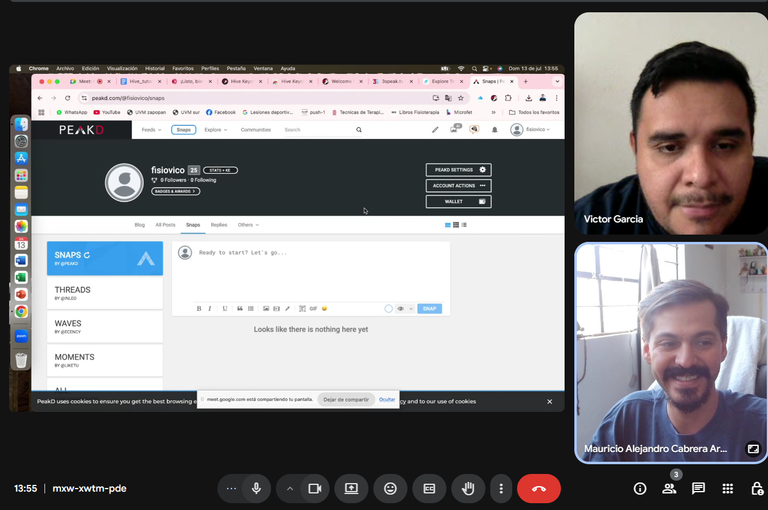
Task: Click the PeakD logo
Action: pos(81,130)
